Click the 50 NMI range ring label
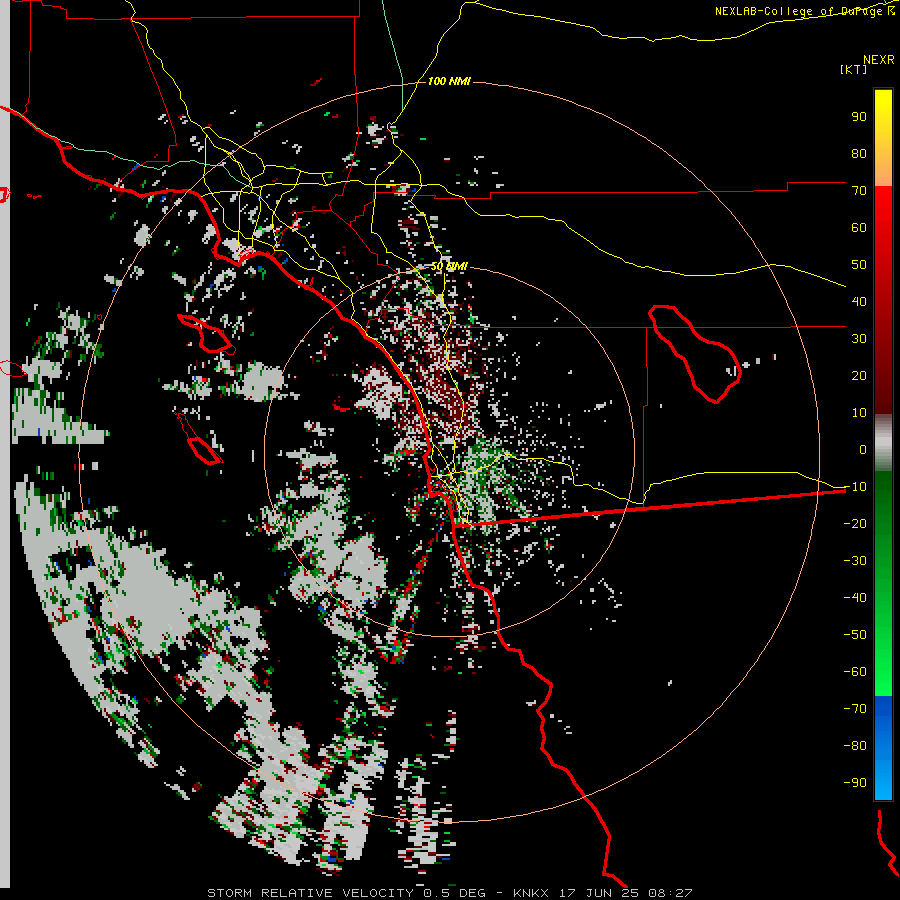Image resolution: width=900 pixels, height=900 pixels. (449, 266)
